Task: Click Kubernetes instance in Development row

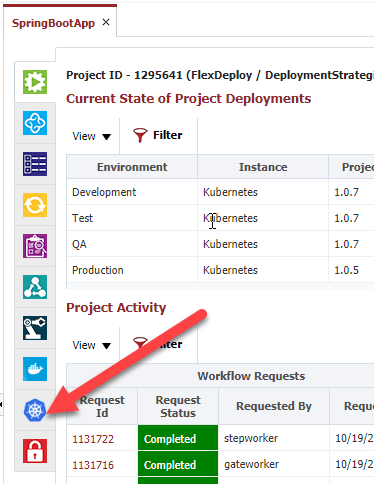Action: click(x=230, y=192)
